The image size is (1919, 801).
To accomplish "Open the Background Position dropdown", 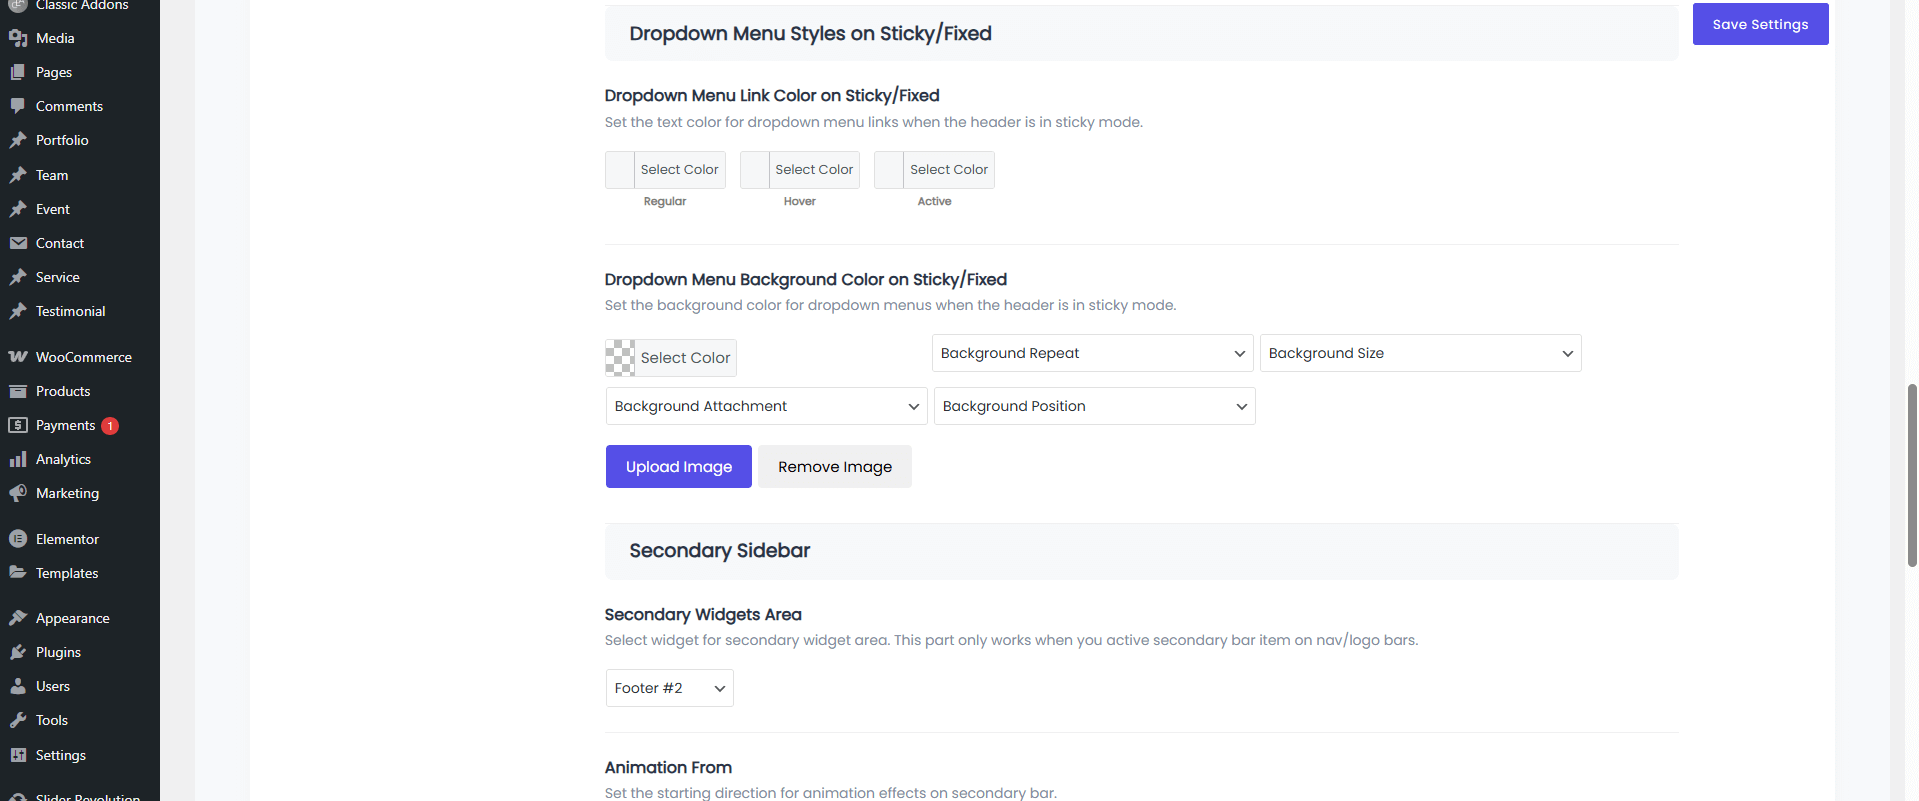I will [x=1094, y=406].
